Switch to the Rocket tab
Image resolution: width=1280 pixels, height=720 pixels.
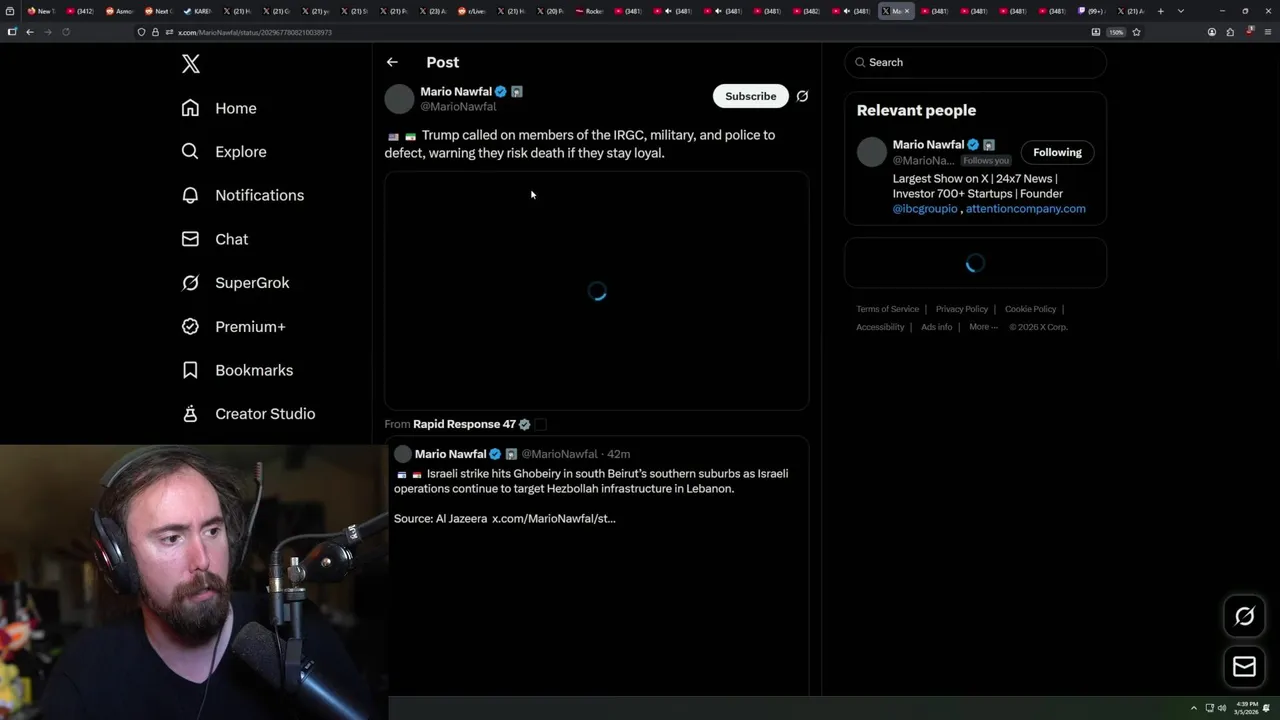pos(589,11)
